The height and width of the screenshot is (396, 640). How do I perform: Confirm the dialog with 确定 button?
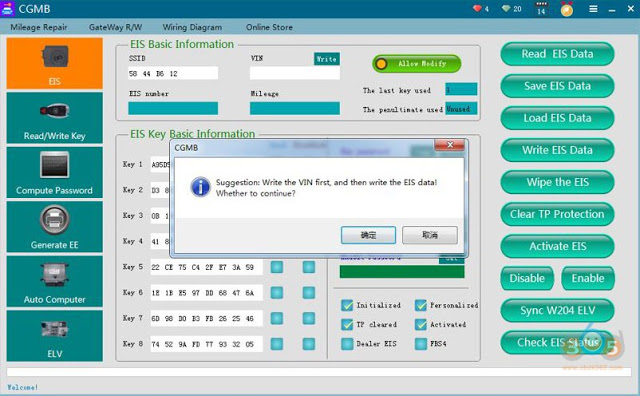368,235
